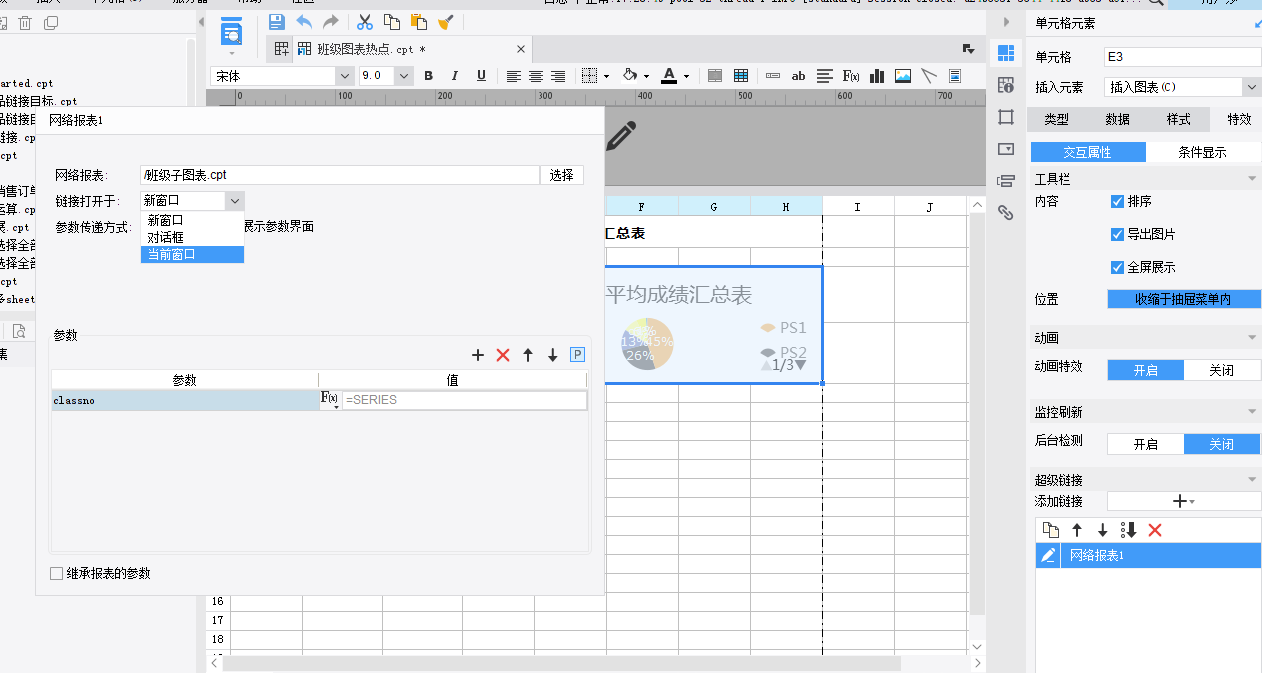Image resolution: width=1262 pixels, height=673 pixels.
Task: Paste from clipboard icon
Action: point(419,21)
